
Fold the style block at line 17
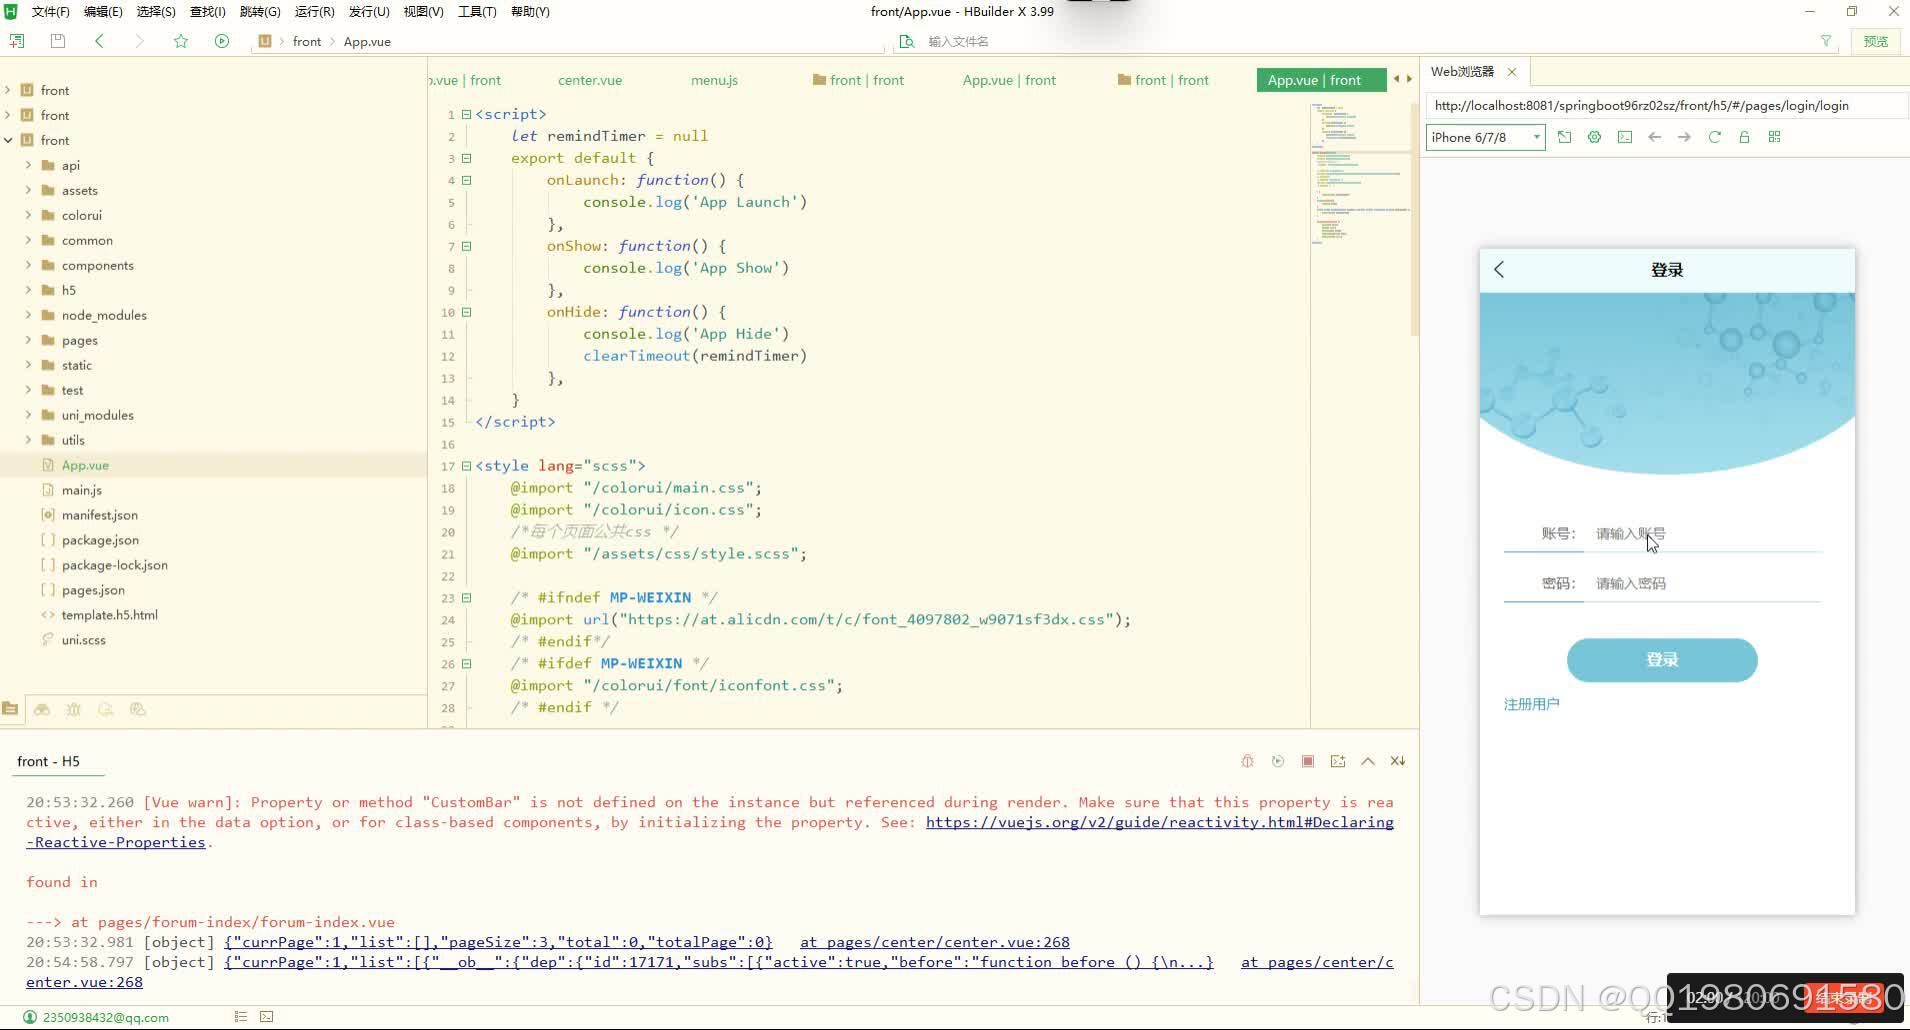(x=466, y=466)
